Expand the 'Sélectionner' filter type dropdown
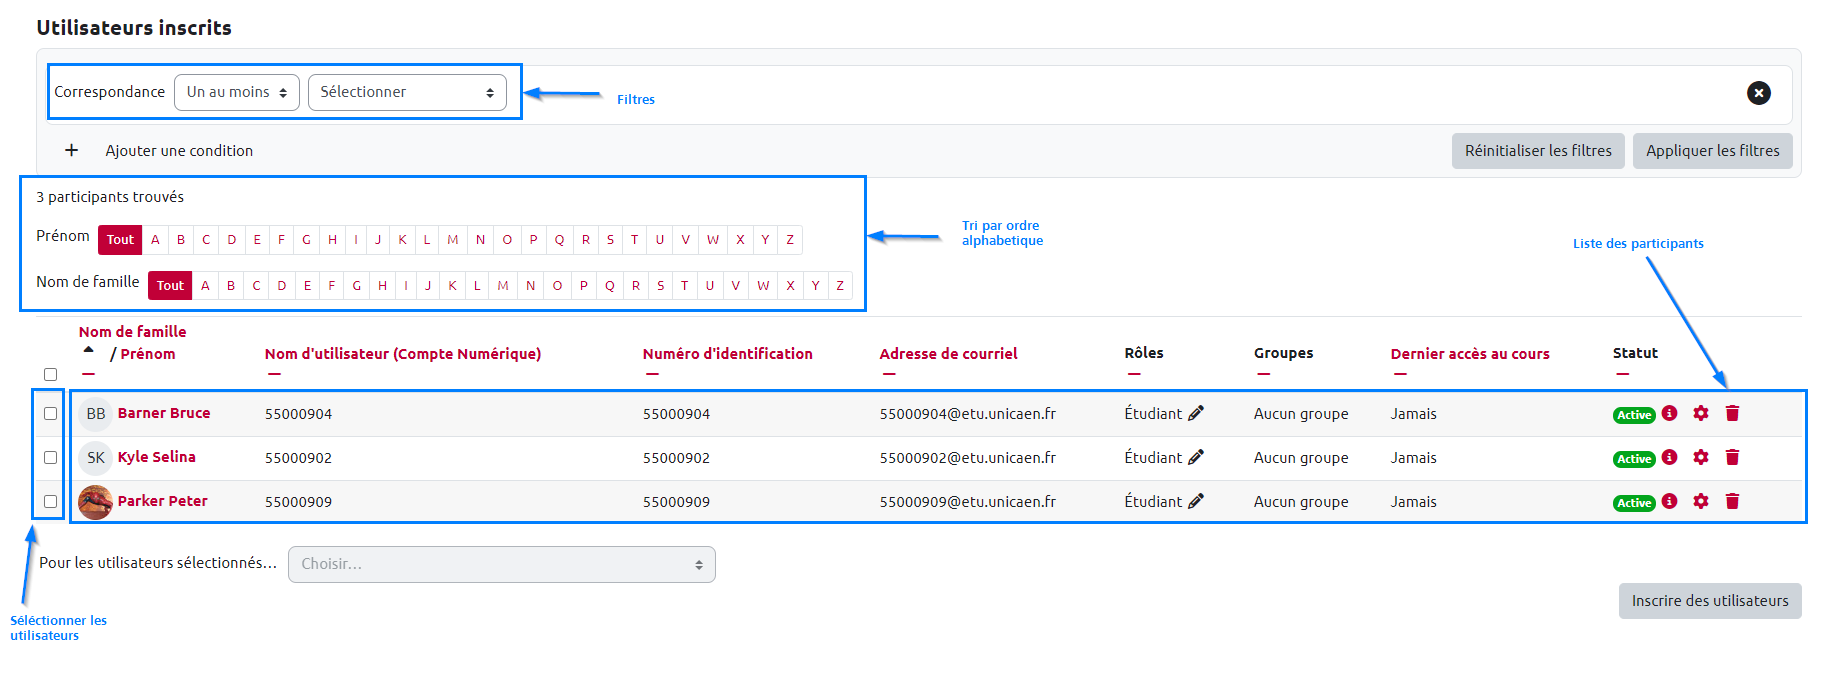 (x=407, y=92)
